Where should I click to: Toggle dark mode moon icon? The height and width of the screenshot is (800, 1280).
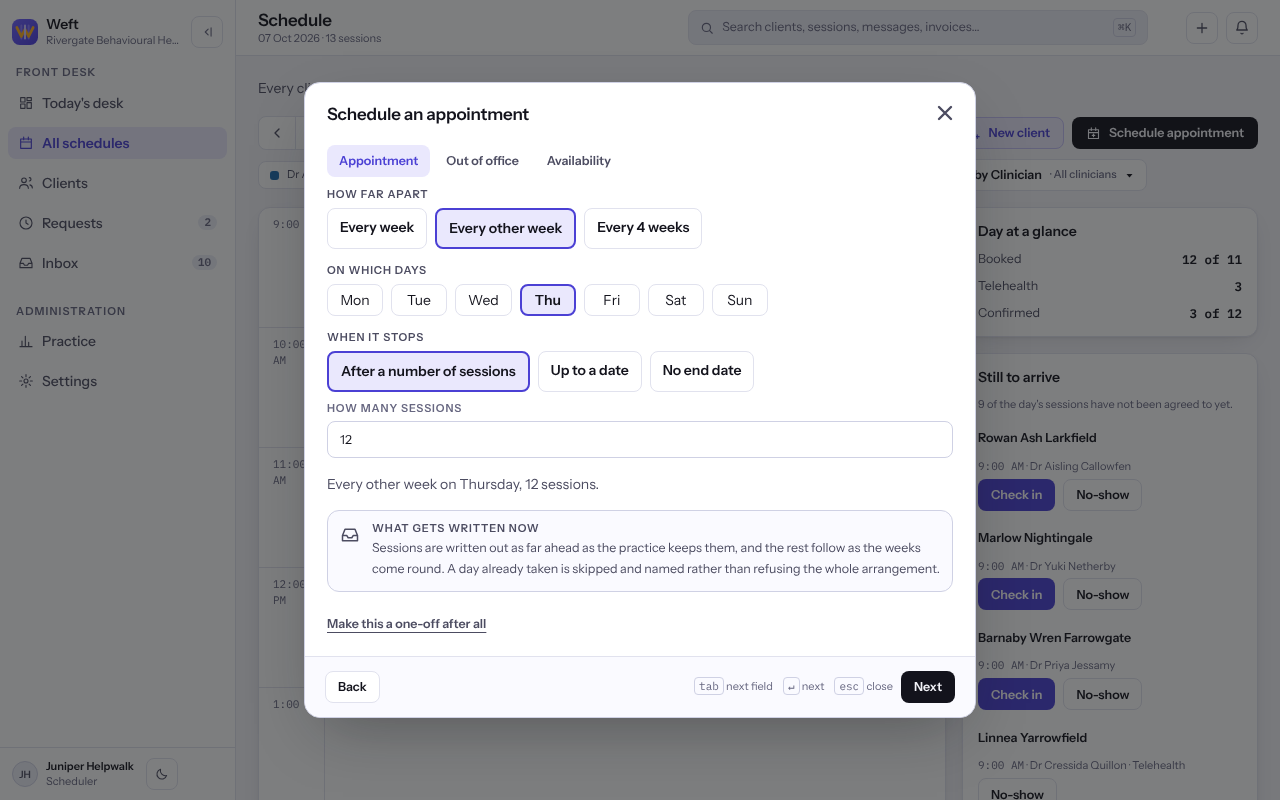[162, 773]
